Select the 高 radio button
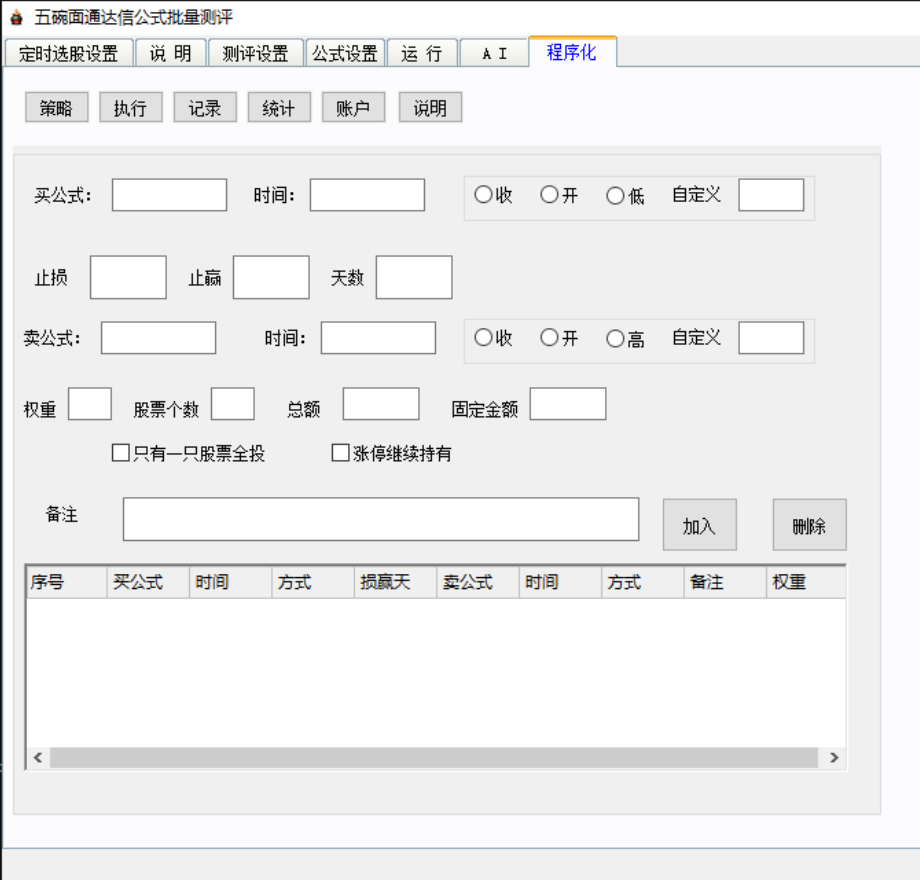 tap(616, 339)
